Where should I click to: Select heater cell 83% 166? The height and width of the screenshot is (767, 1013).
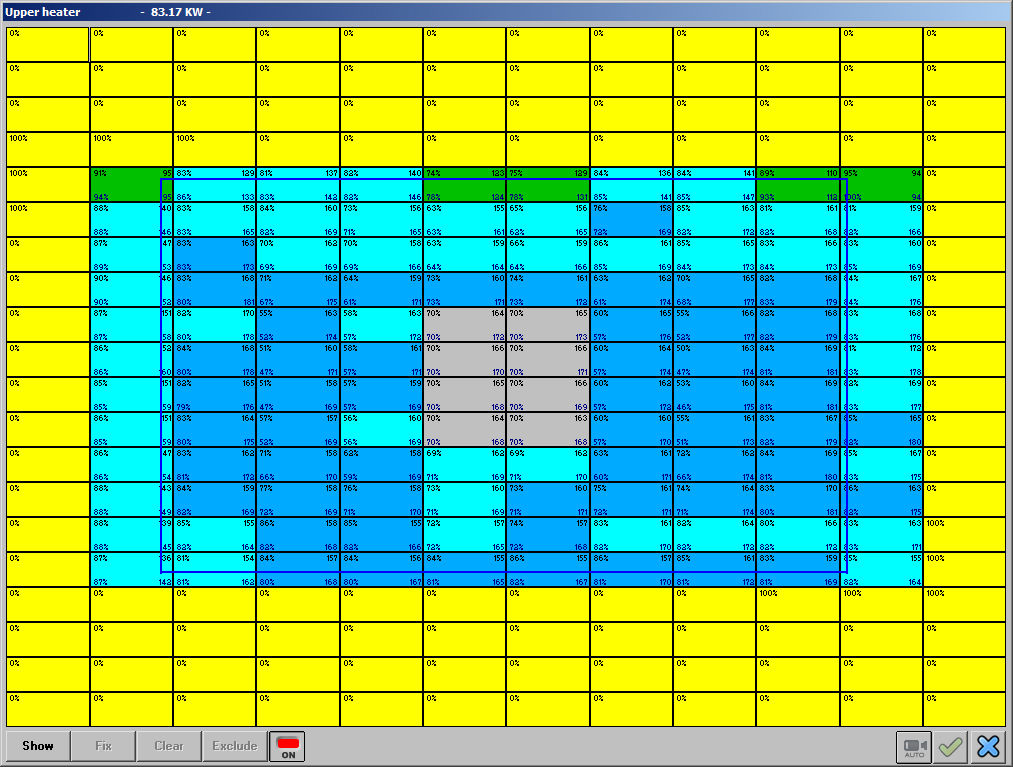798,255
